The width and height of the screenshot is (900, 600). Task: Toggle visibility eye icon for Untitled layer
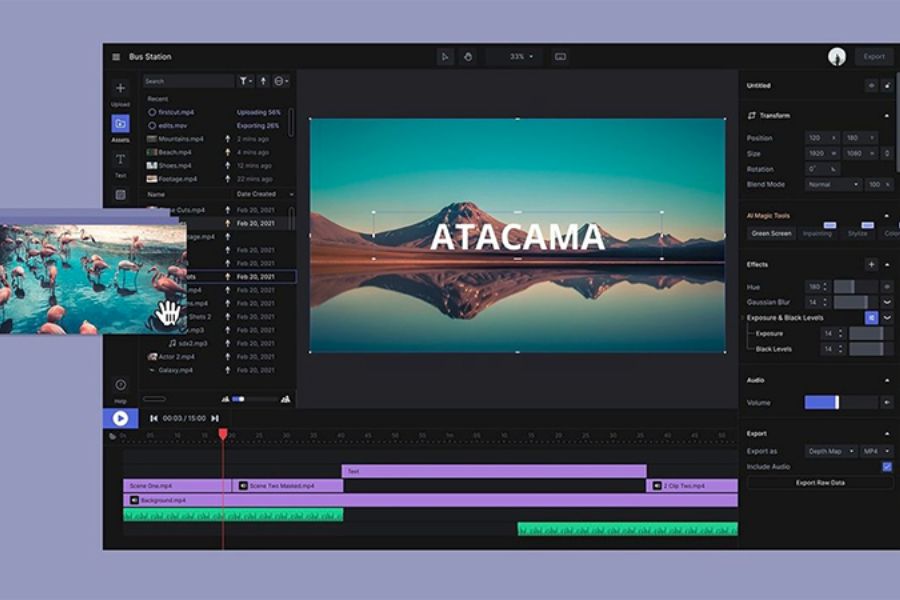tap(870, 86)
